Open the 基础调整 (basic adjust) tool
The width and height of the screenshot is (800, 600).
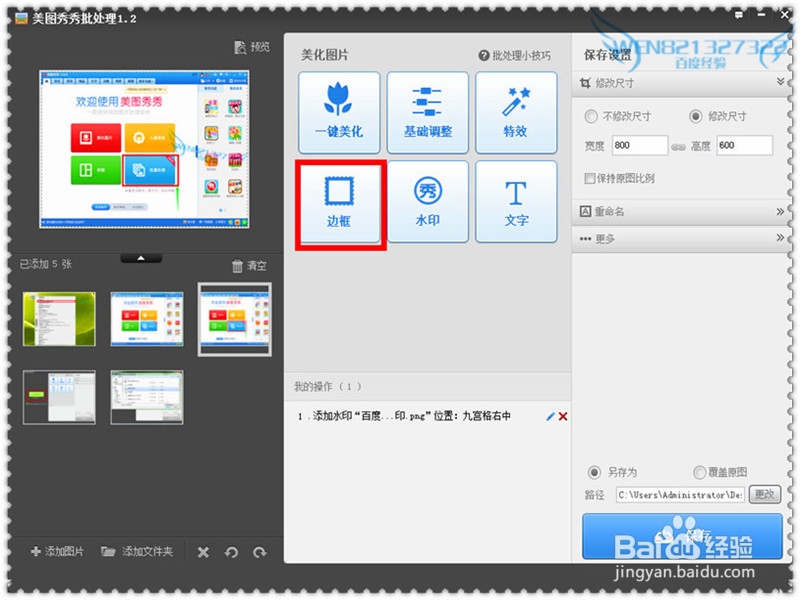[x=428, y=112]
